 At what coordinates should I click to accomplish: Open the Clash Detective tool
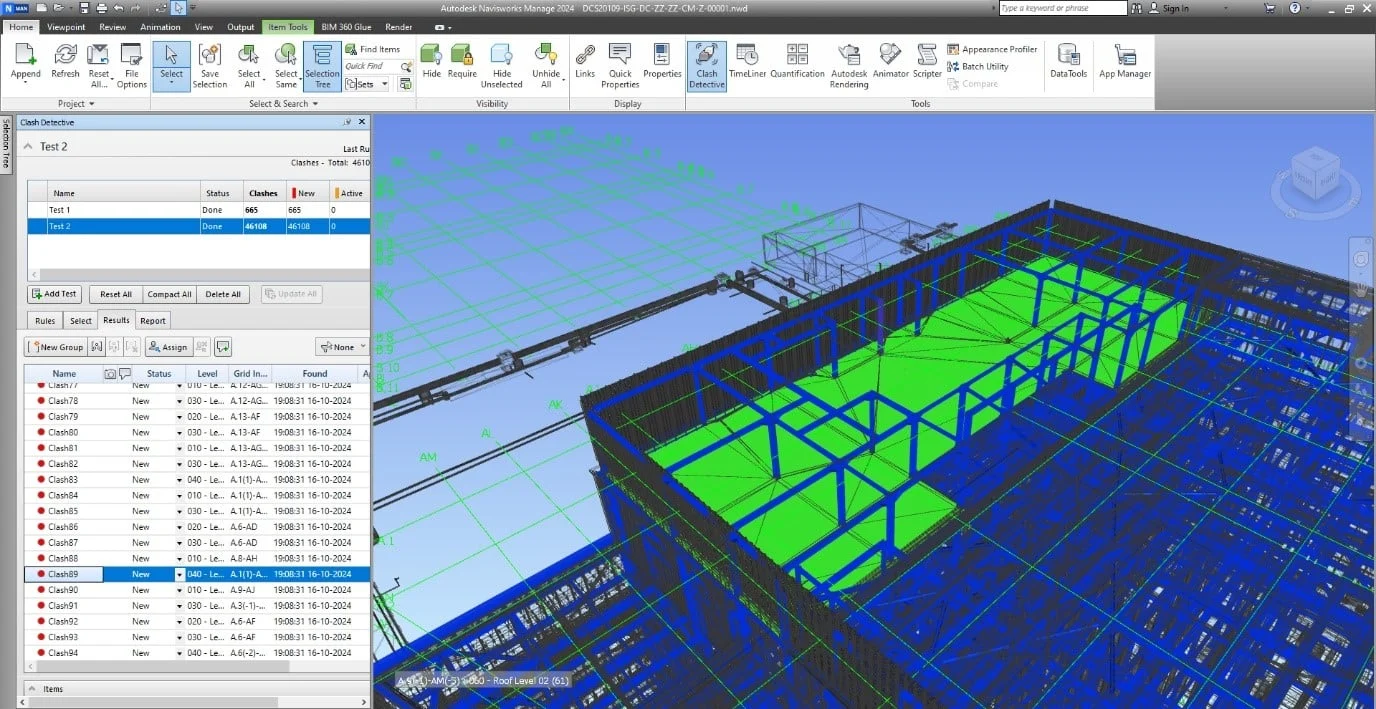[706, 64]
